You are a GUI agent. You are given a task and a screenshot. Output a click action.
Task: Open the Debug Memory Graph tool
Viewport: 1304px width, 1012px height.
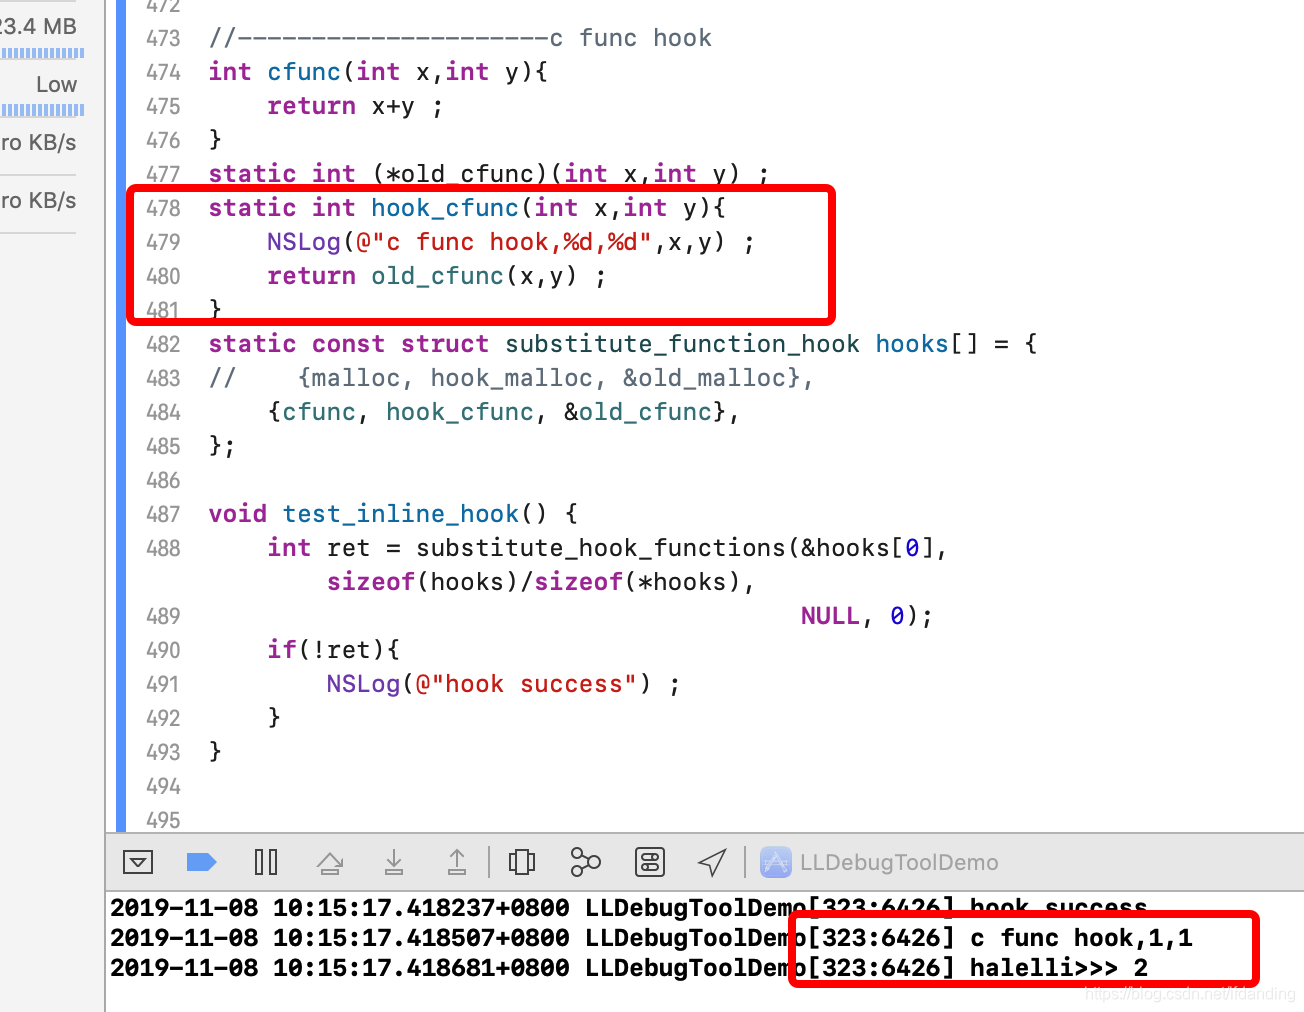click(x=585, y=862)
